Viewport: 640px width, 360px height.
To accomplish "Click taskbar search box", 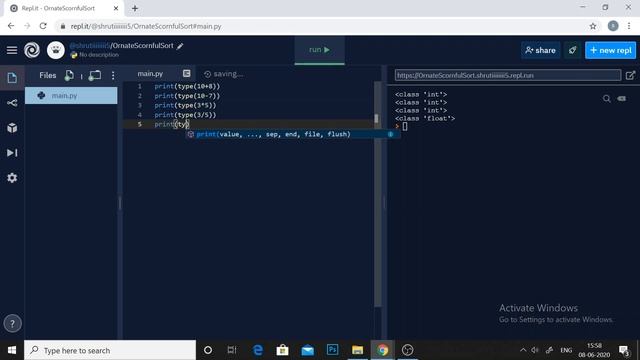I will point(110,350).
